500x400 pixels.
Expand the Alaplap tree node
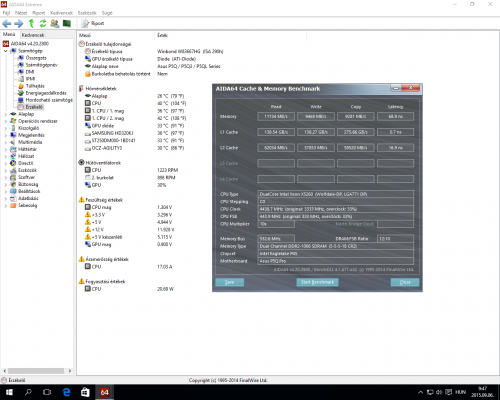6,114
